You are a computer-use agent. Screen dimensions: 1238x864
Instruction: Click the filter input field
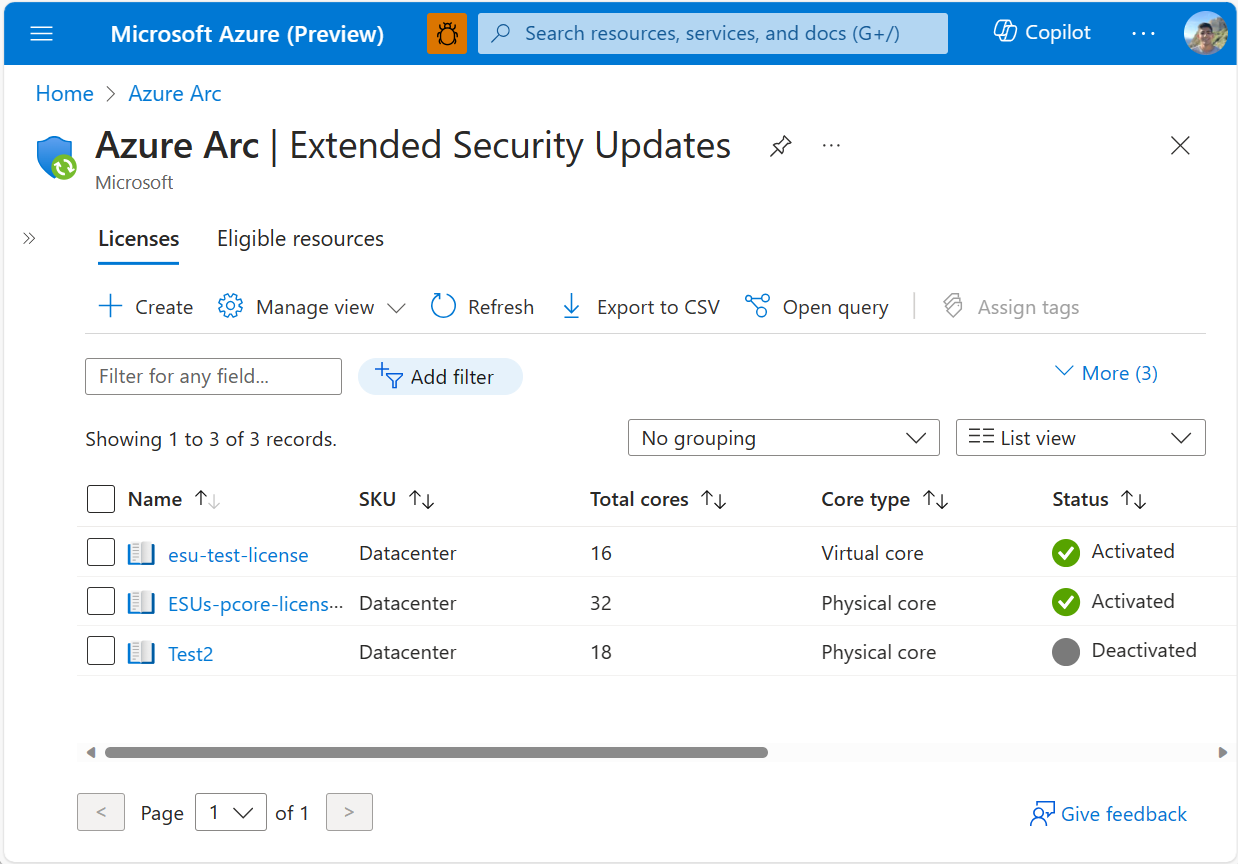click(x=213, y=376)
